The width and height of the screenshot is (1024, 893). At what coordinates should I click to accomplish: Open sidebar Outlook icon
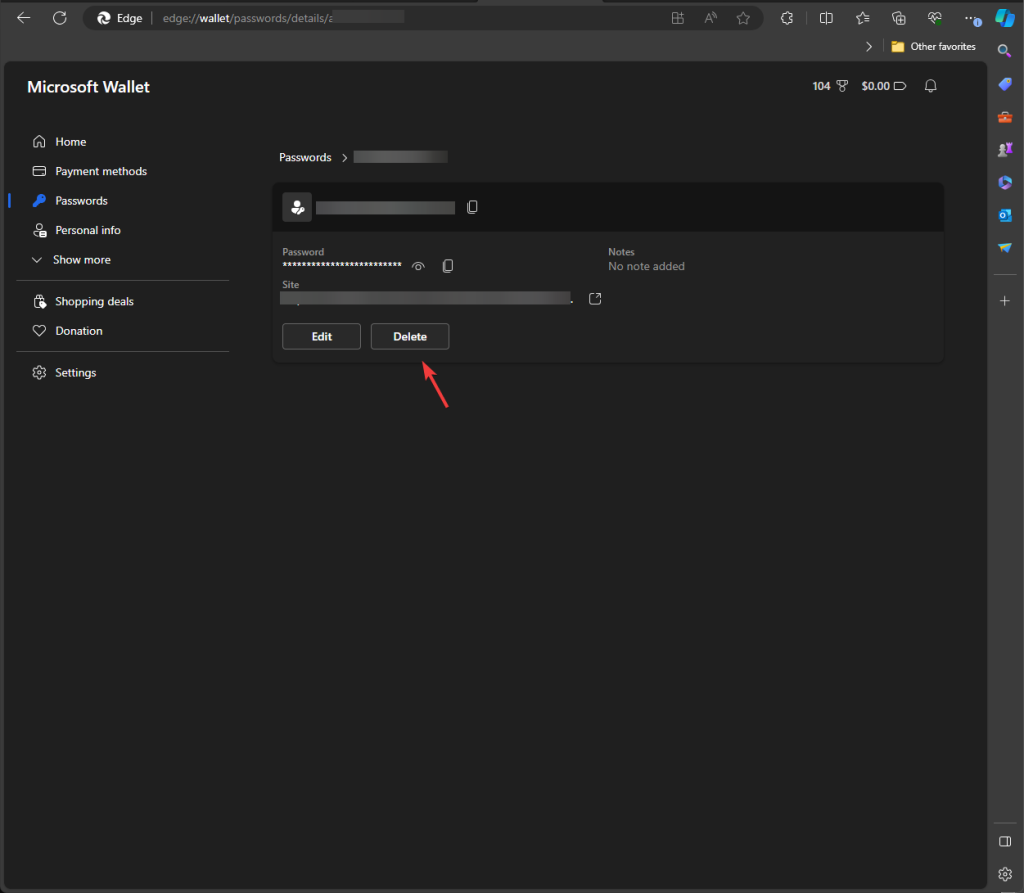click(x=1004, y=215)
